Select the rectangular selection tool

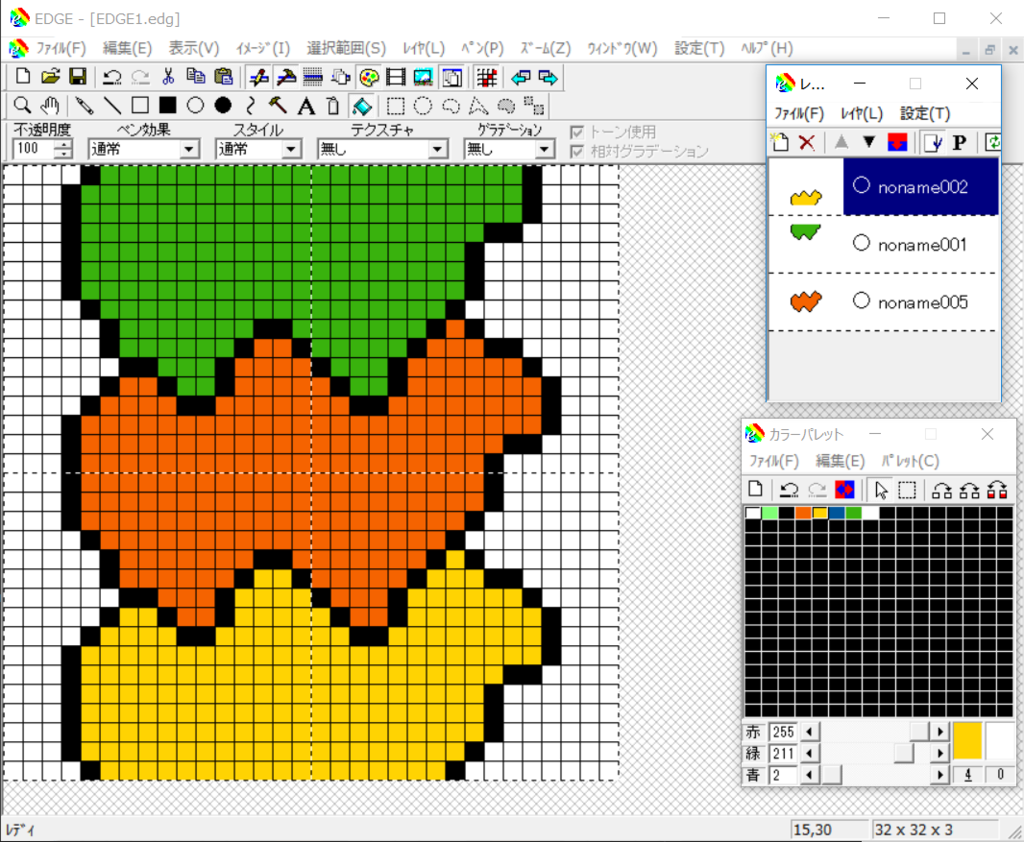pos(395,105)
